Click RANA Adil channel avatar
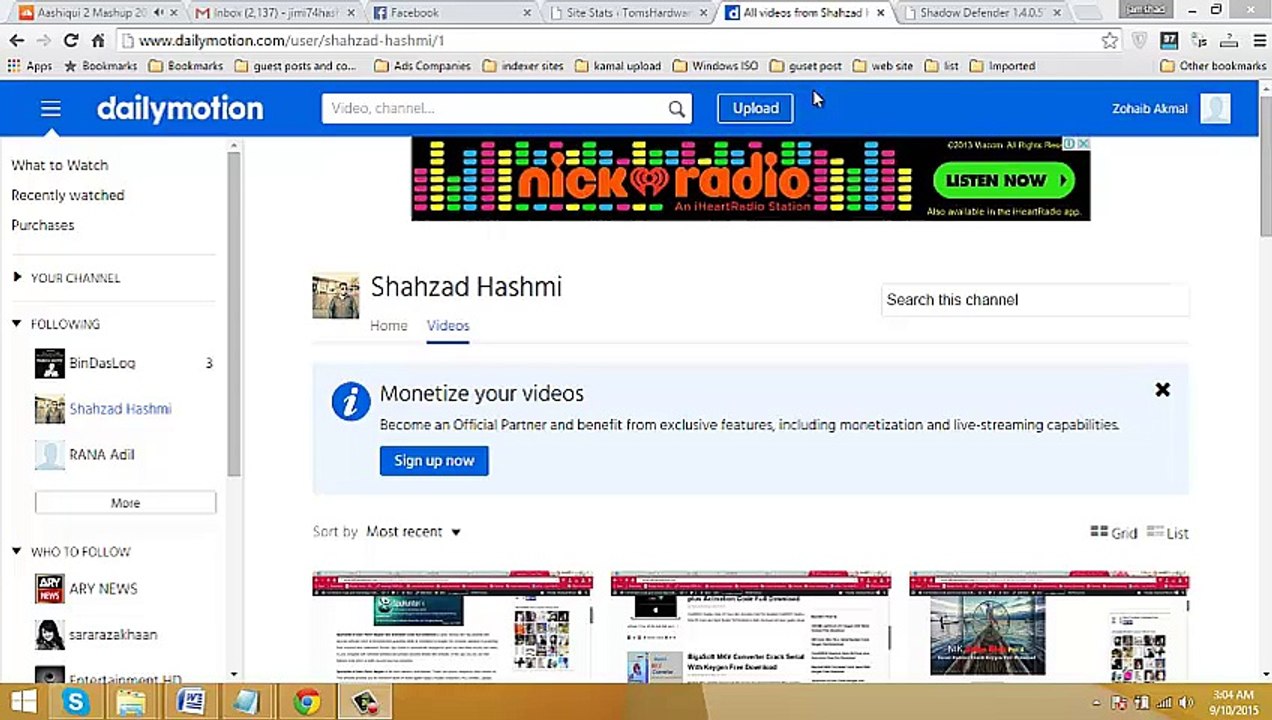Image resolution: width=1272 pixels, height=720 pixels. pyautogui.click(x=49, y=454)
